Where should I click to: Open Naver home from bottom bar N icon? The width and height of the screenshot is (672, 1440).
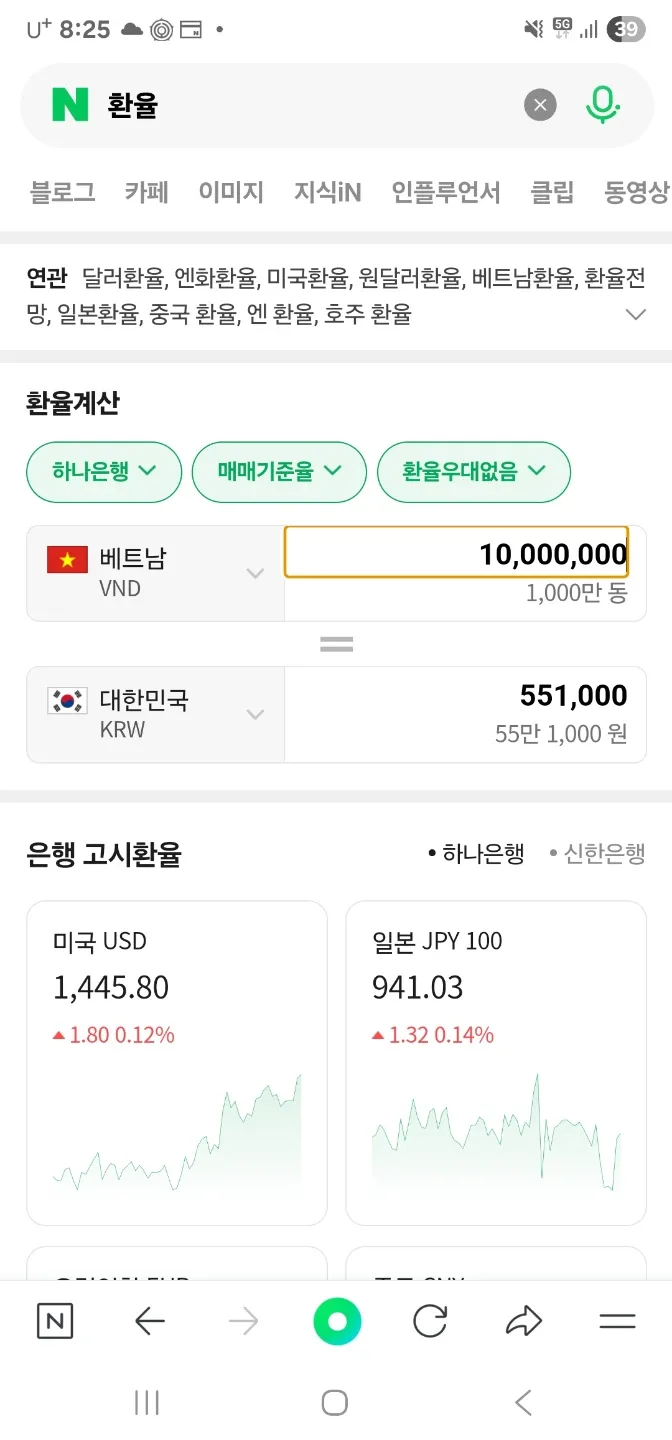coord(55,1322)
